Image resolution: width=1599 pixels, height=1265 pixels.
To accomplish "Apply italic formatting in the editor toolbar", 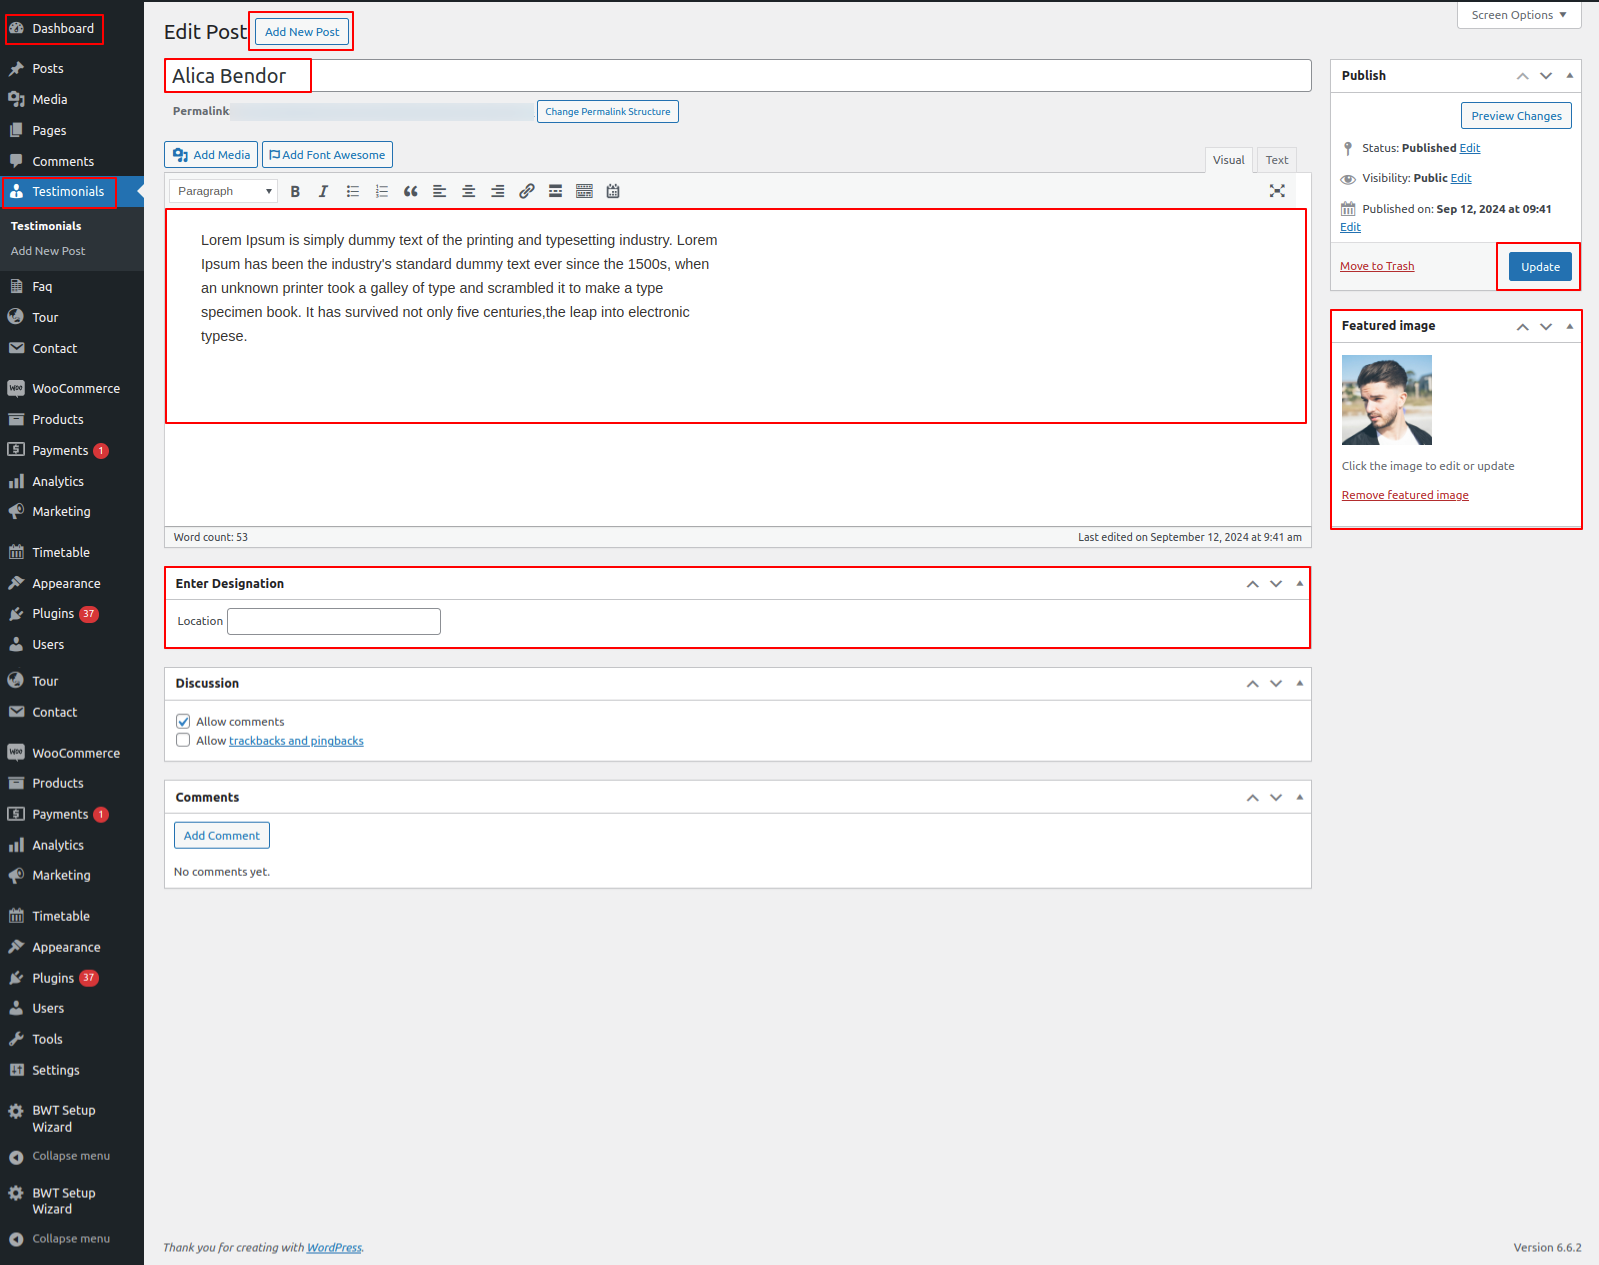I will [323, 191].
